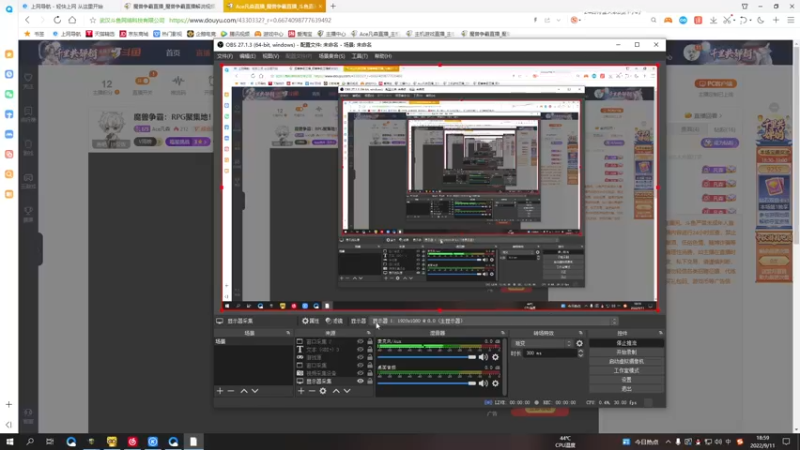800x450 pixels.
Task: Toggle visibility of 视频采集设备 source
Action: pos(360,373)
